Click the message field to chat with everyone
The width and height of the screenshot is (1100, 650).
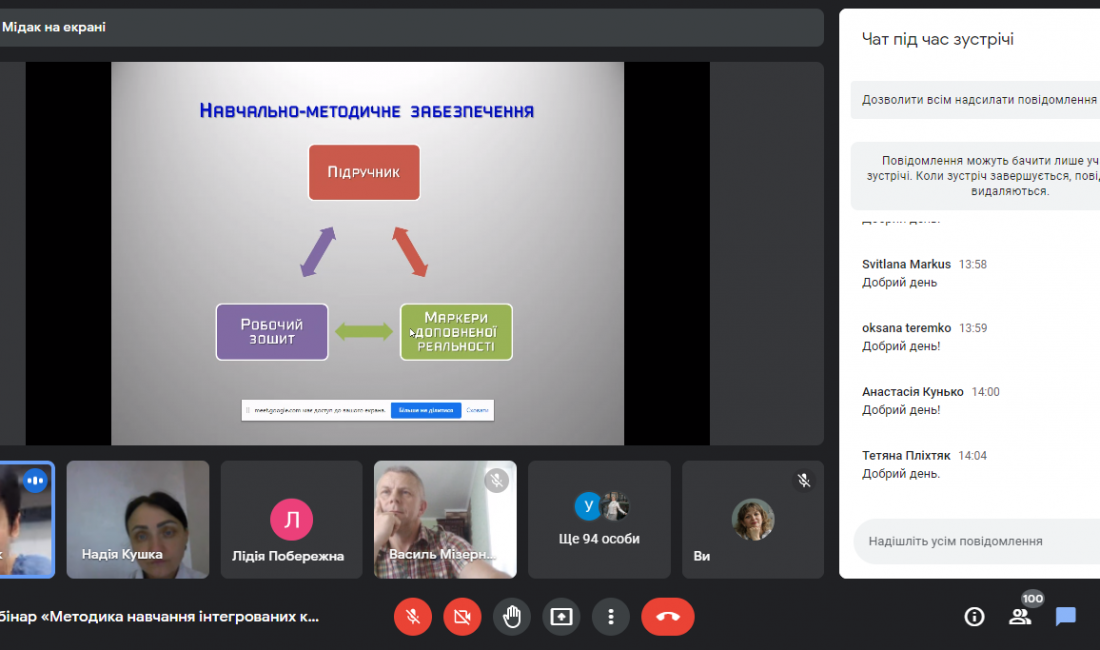(x=975, y=541)
